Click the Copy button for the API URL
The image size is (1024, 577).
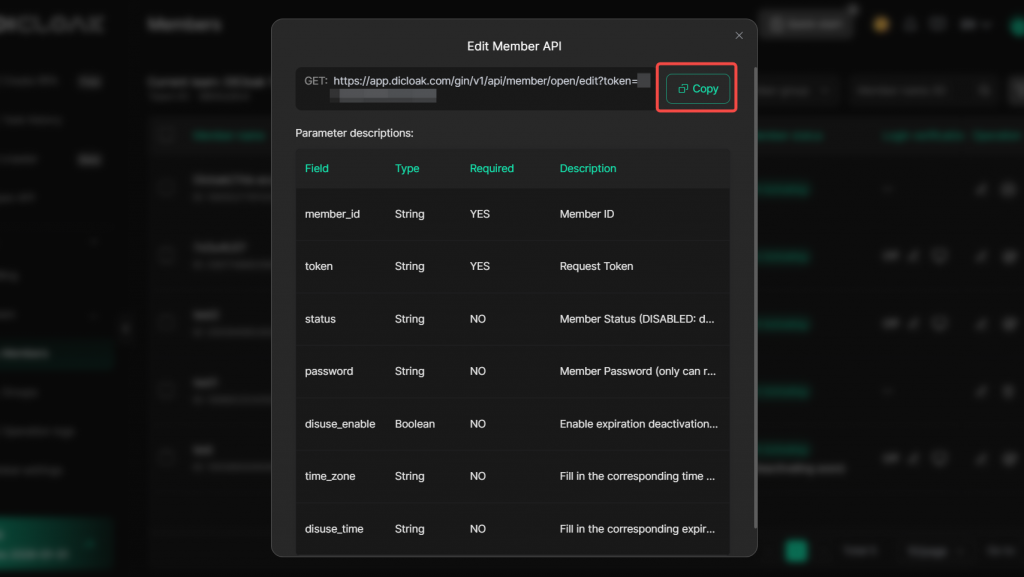698,89
